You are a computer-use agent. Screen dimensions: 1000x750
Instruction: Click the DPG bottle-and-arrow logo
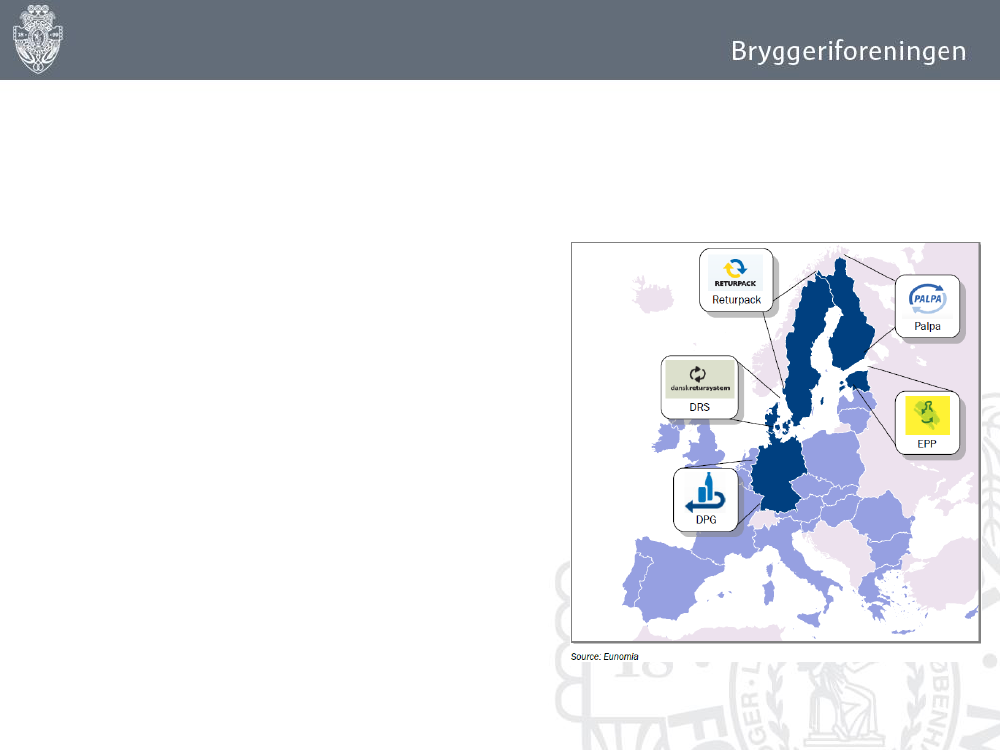click(x=705, y=493)
